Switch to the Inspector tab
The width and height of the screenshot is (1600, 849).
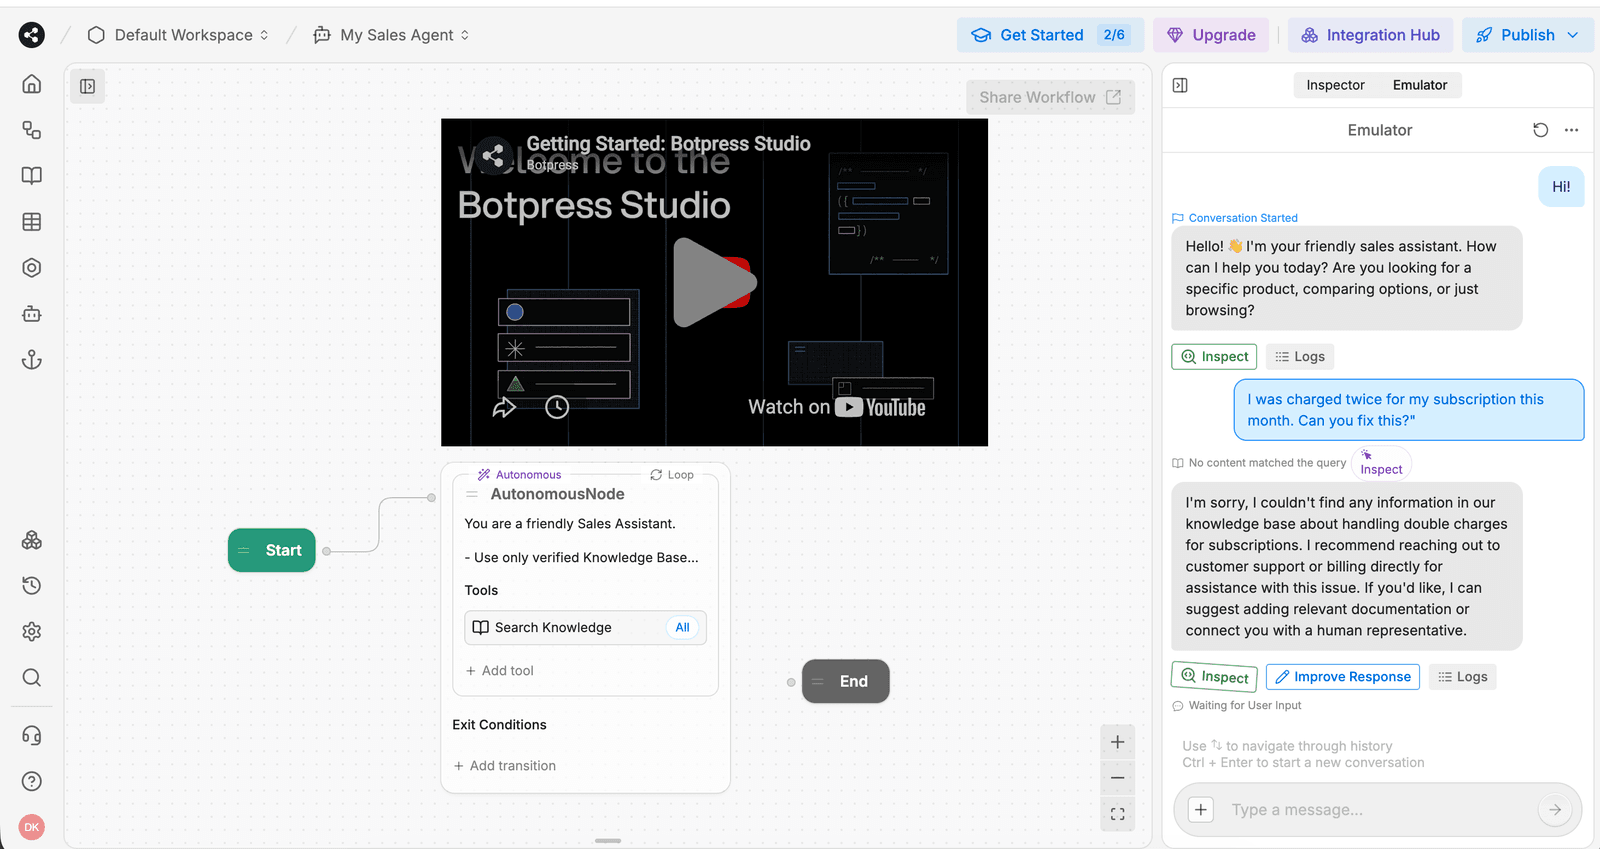tap(1335, 85)
